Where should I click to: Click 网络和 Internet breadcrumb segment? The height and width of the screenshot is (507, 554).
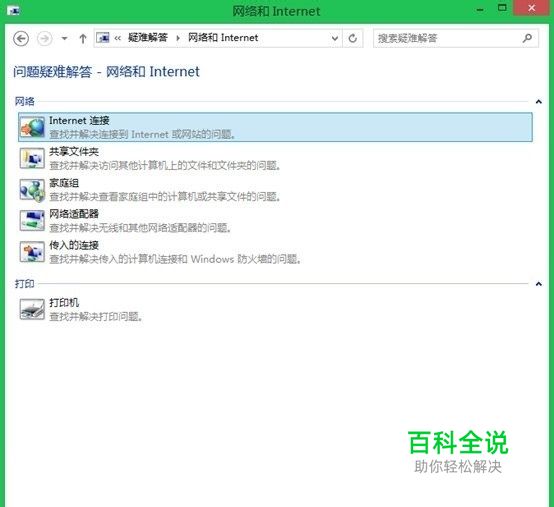point(223,37)
